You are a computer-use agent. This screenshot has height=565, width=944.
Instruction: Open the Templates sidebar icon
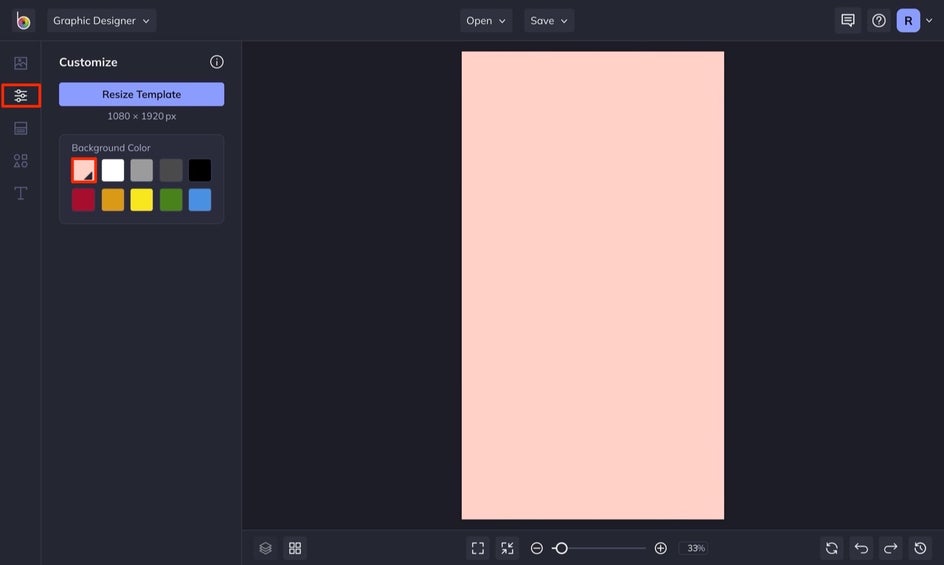[x=20, y=128]
